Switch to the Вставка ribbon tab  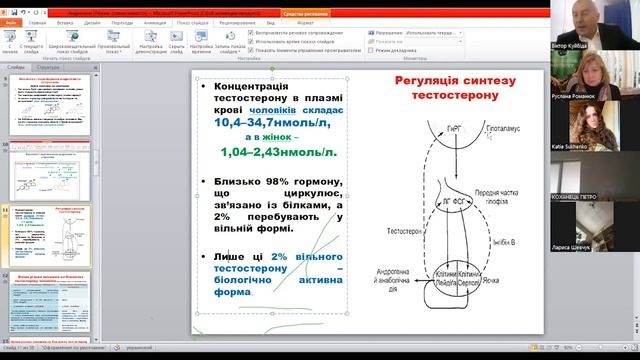(x=65, y=23)
